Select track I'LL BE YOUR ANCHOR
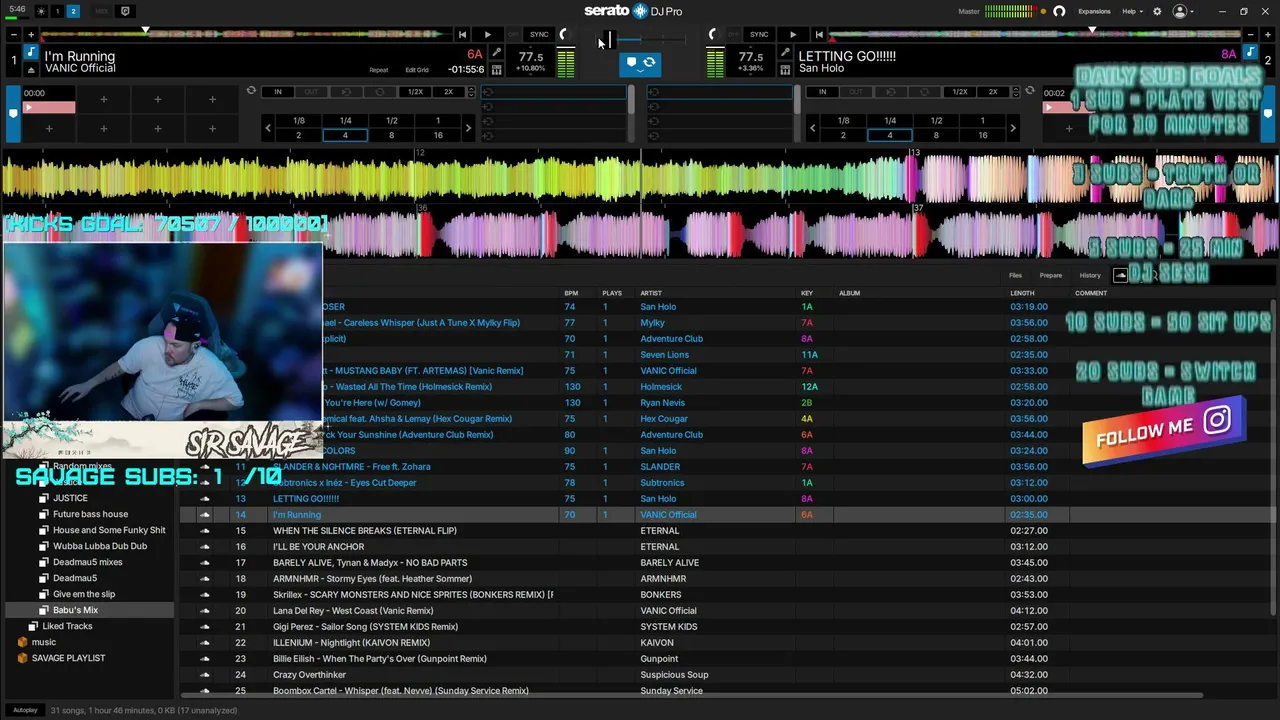The image size is (1280, 720). pos(318,547)
